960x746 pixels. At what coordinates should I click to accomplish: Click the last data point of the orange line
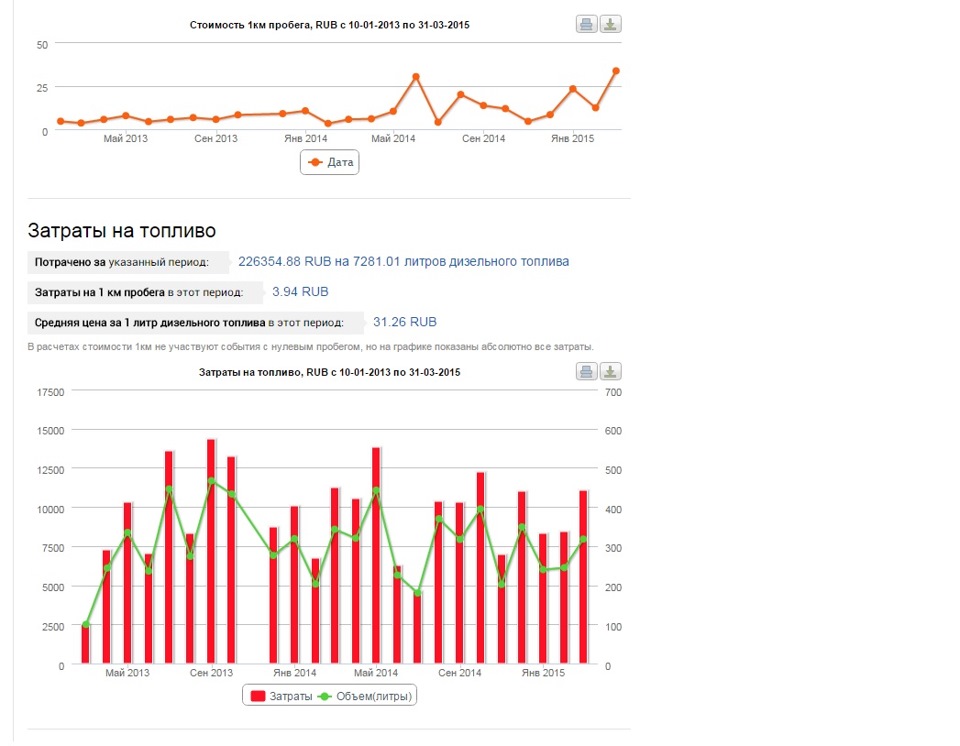(616, 71)
